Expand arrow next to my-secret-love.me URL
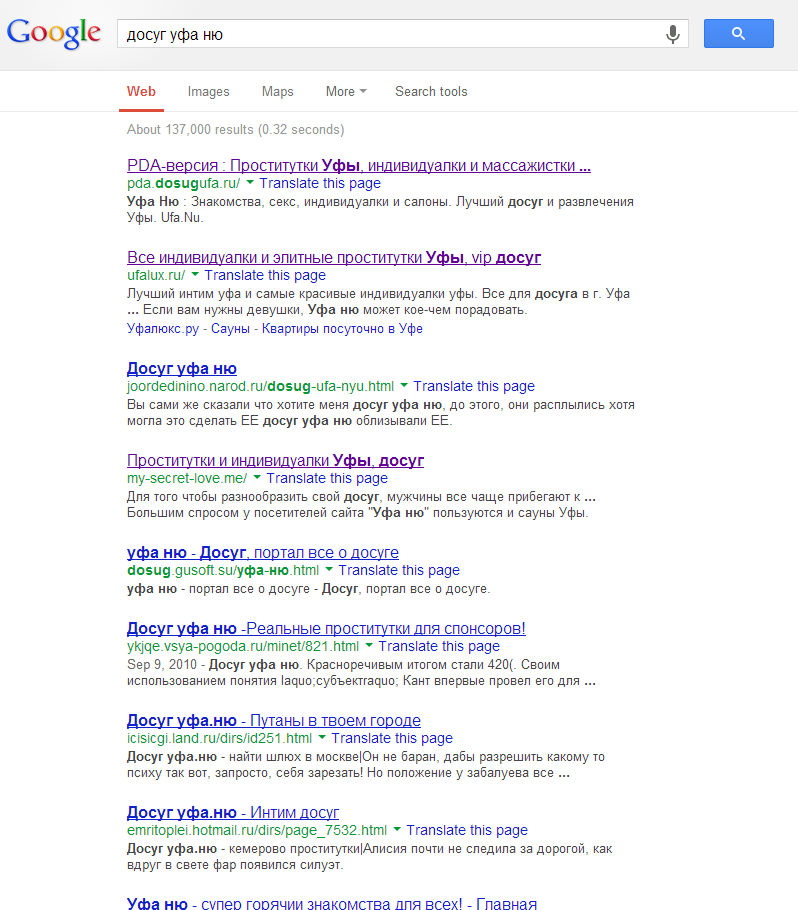This screenshot has height=910, width=798. point(257,477)
